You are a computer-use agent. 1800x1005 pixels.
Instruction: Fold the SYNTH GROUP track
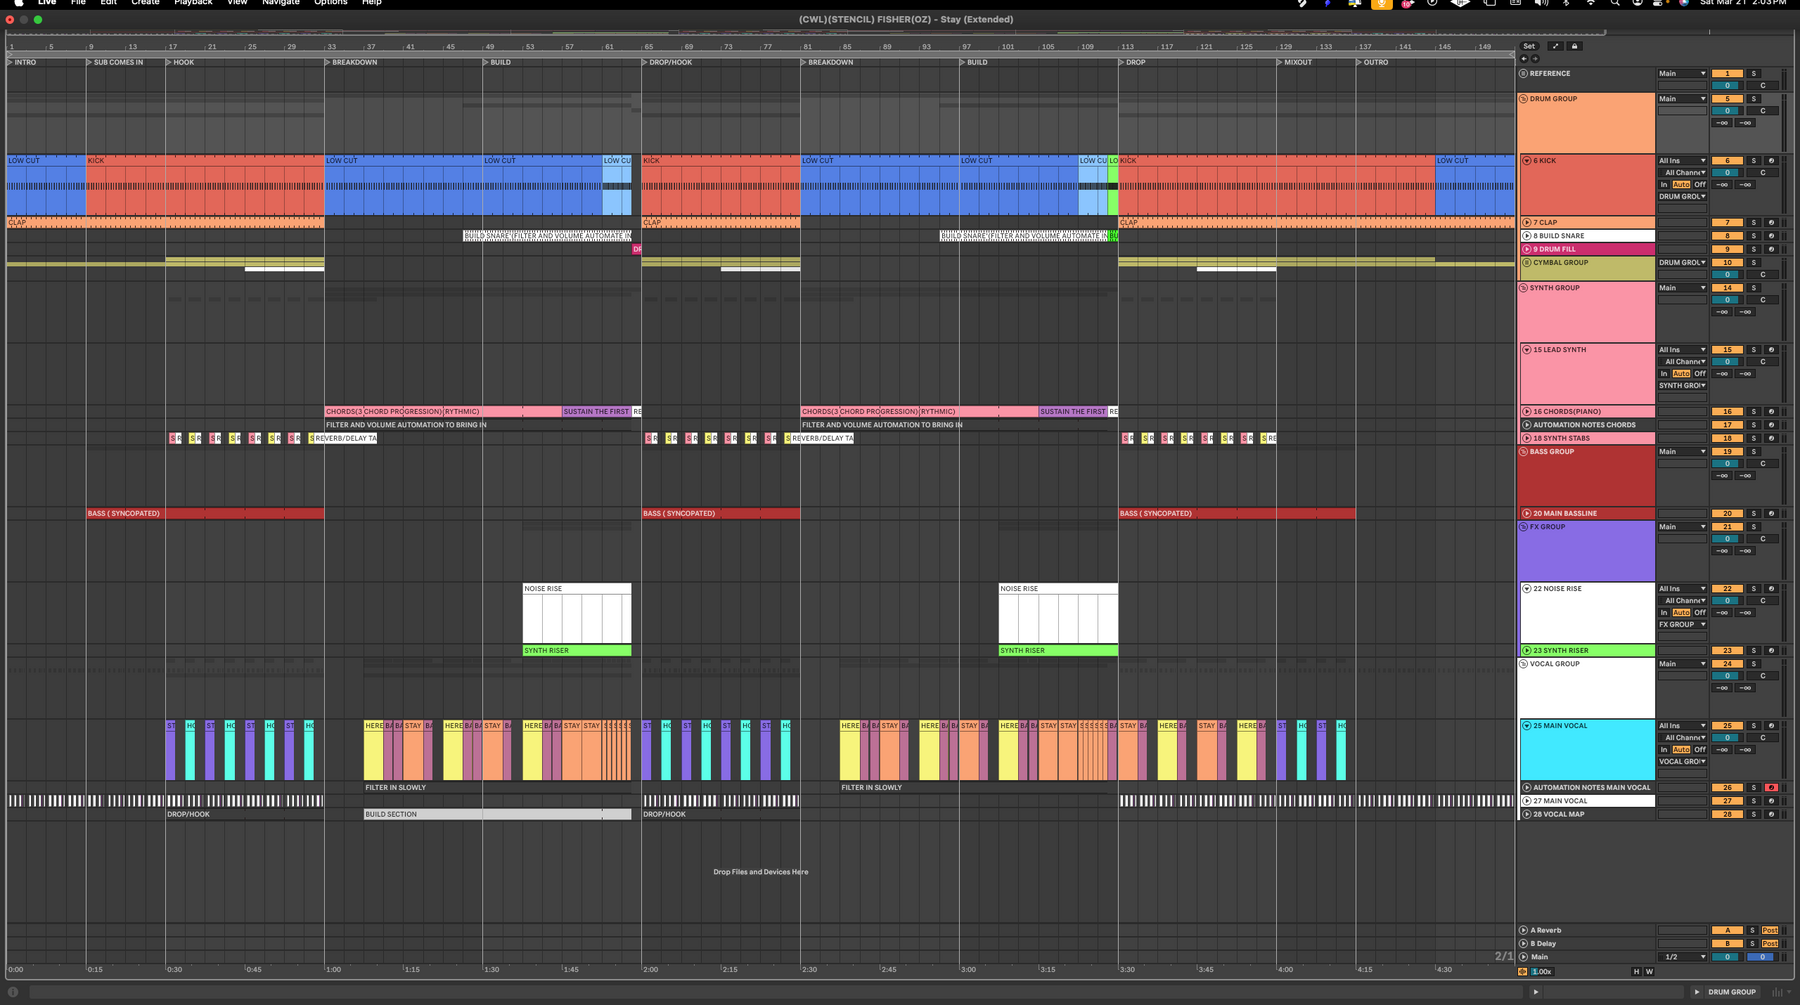pos(1523,288)
